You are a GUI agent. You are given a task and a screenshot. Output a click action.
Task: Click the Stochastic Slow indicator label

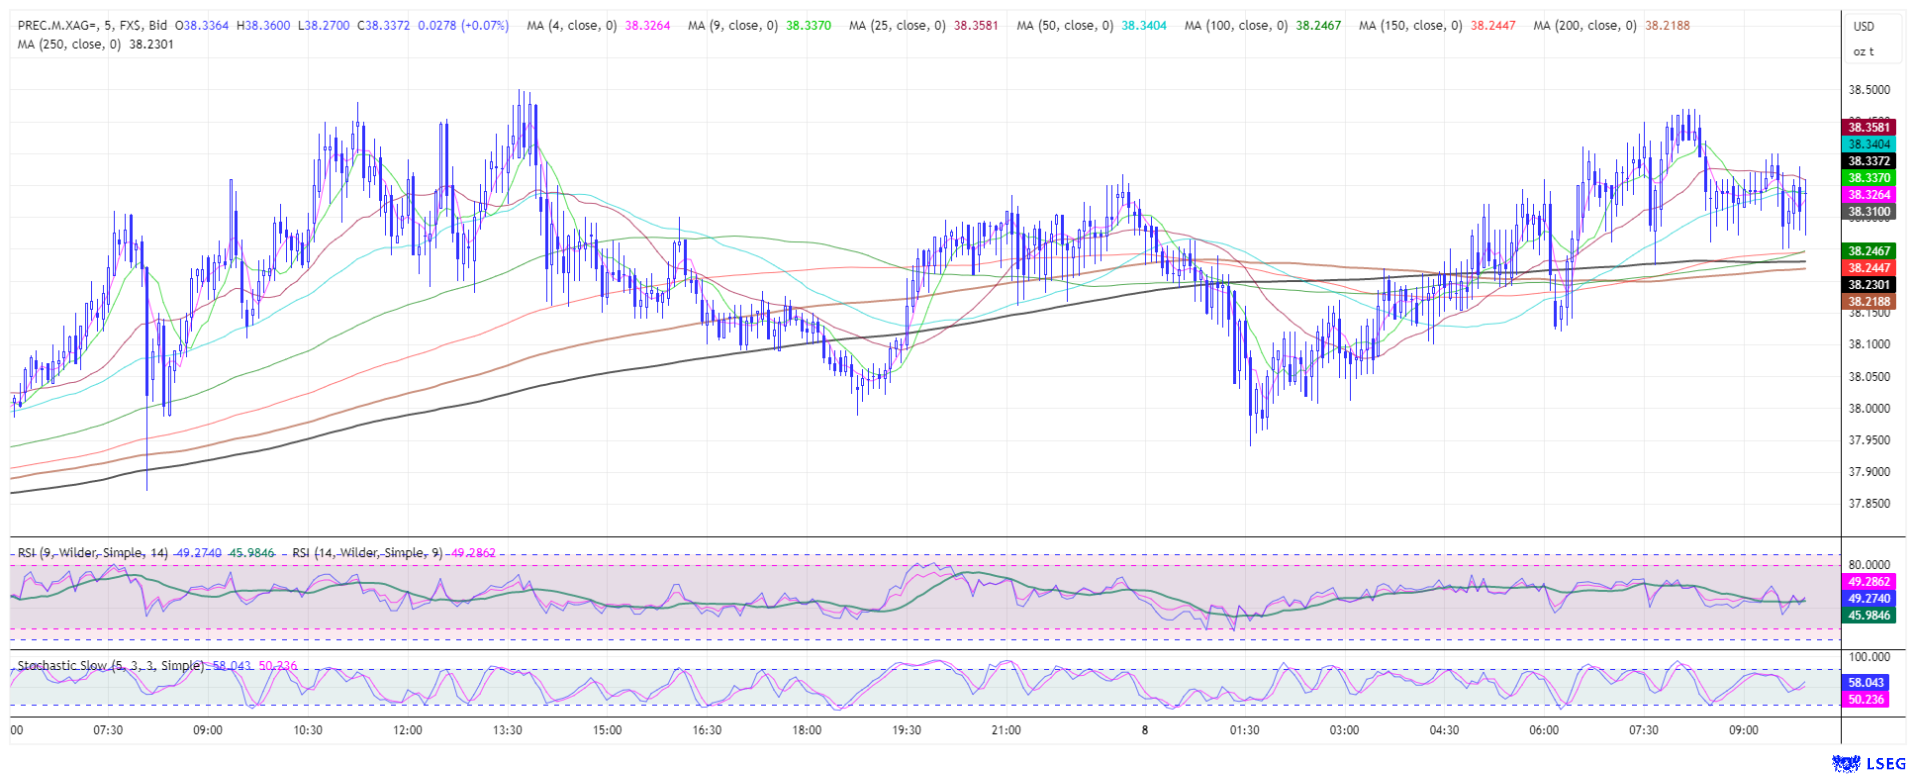pos(111,666)
